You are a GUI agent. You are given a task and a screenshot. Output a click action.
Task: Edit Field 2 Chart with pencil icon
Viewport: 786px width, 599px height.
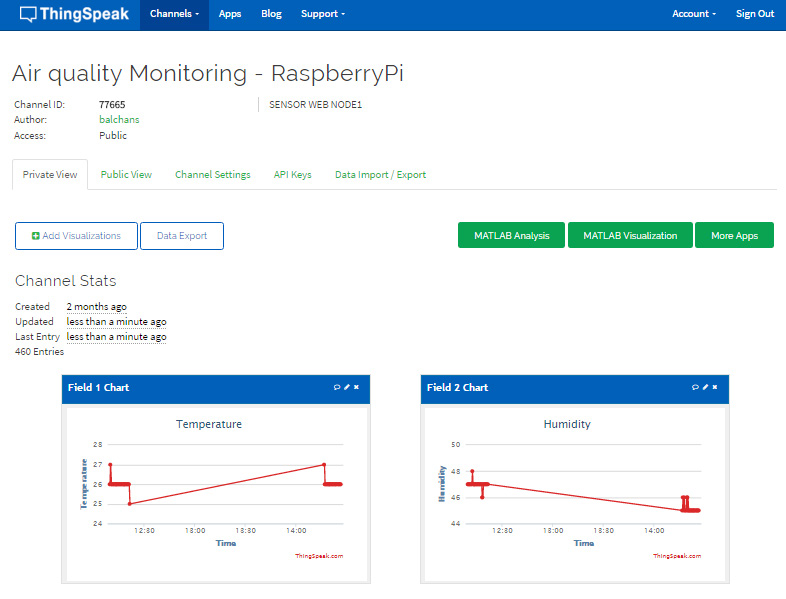tap(705, 387)
